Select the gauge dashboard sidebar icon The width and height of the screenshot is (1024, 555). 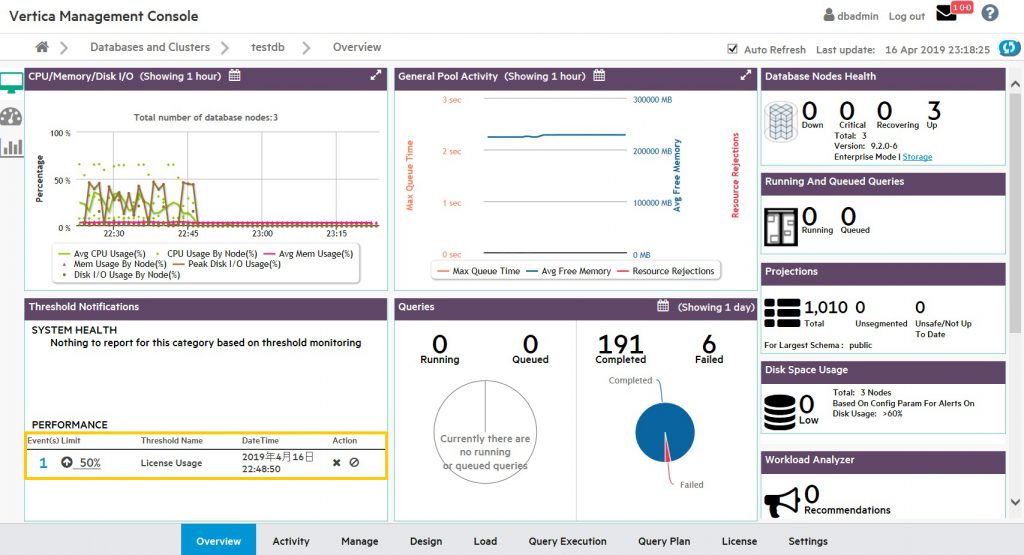point(12,116)
